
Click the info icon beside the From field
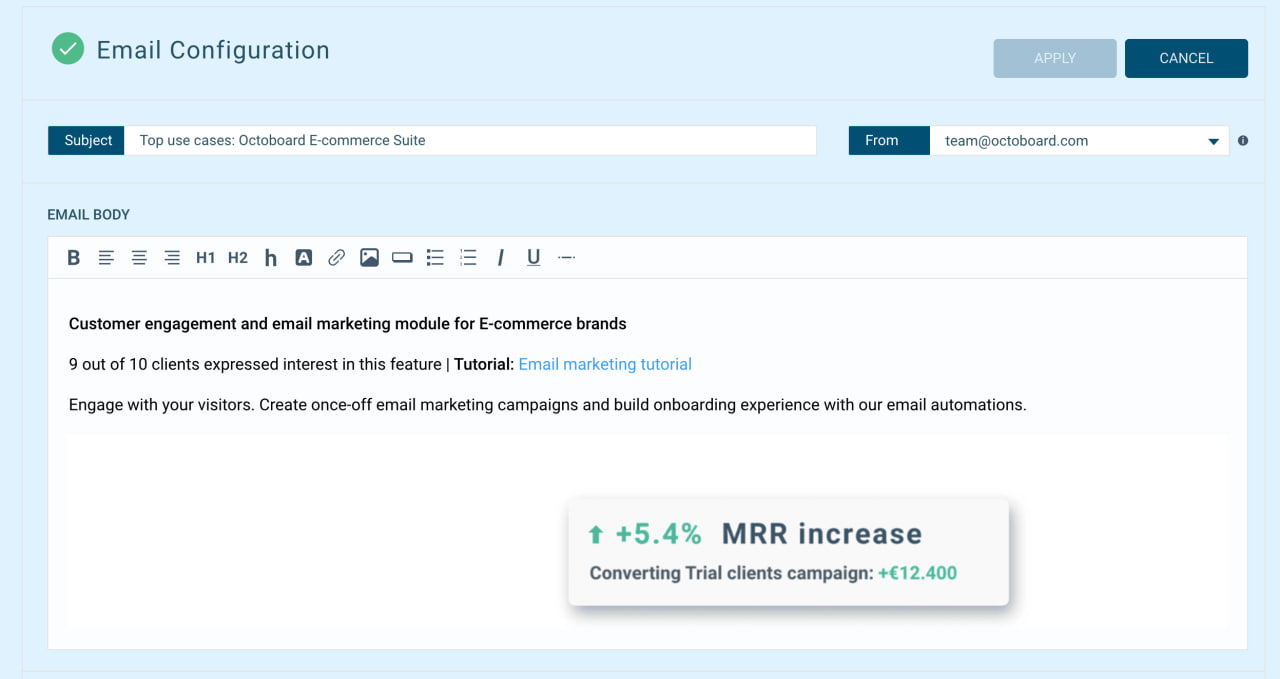tap(1243, 141)
